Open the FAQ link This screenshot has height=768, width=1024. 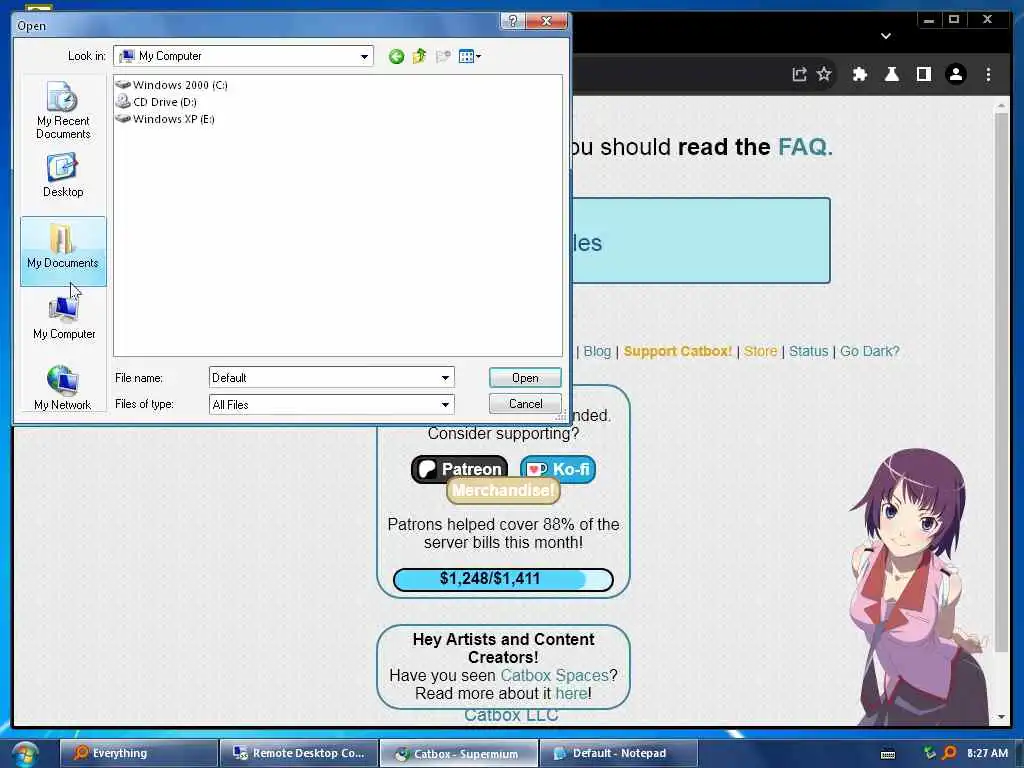pos(805,147)
